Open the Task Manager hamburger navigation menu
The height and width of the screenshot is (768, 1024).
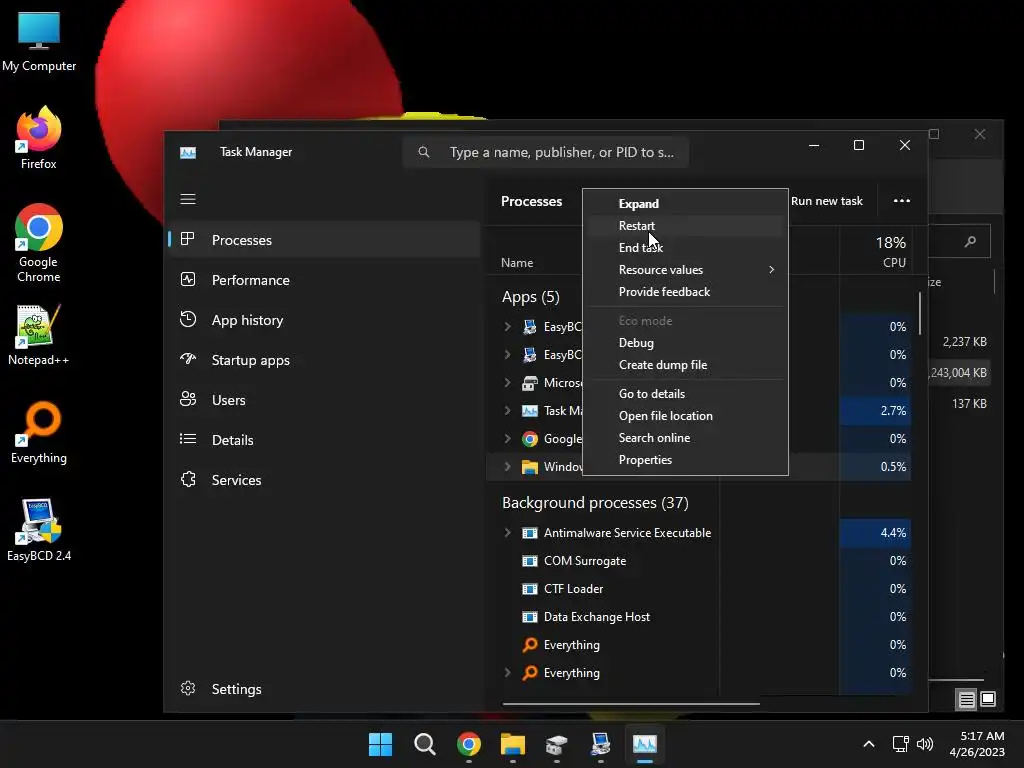(188, 199)
